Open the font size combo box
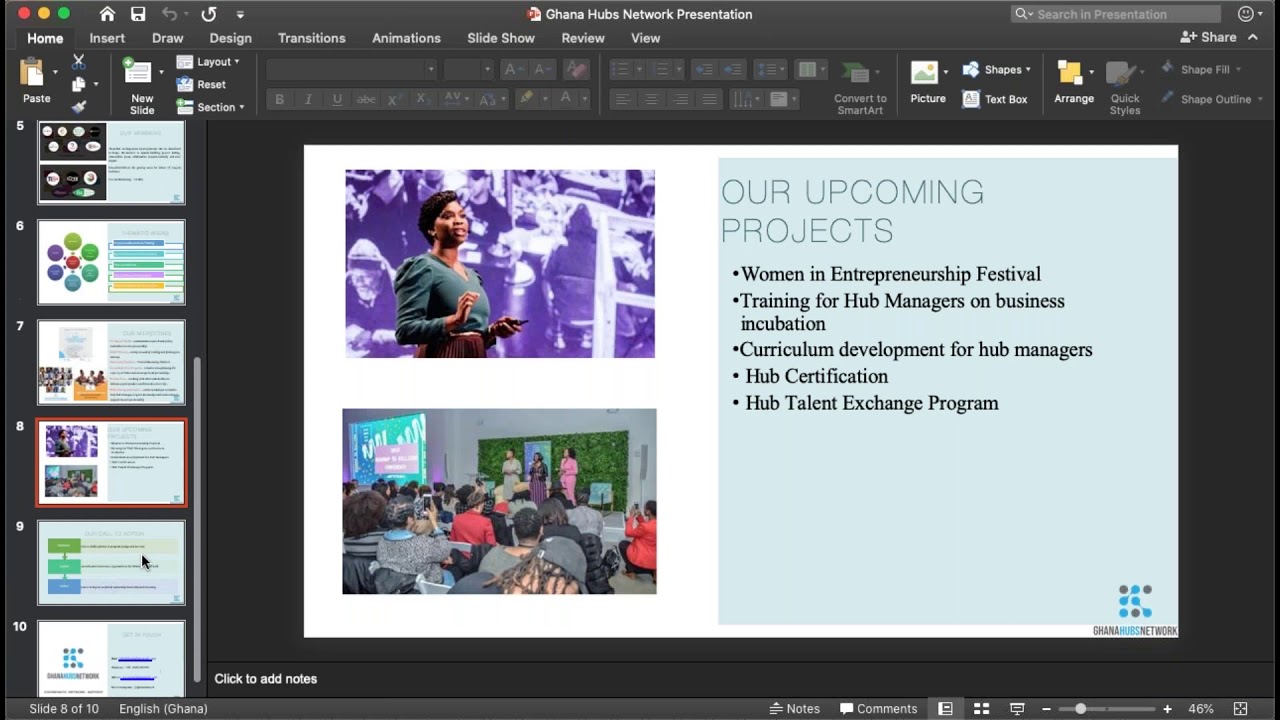Viewport: 1280px width, 720px height. 468,69
